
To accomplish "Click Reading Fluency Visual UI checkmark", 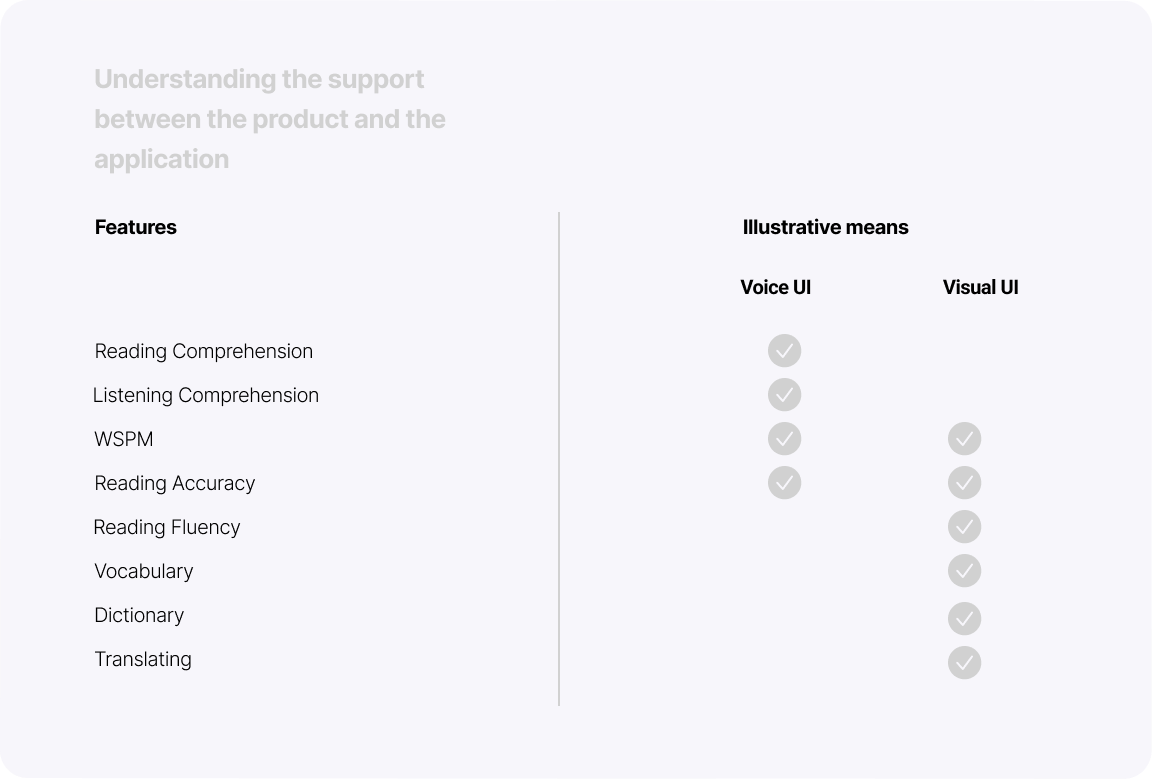I will click(x=964, y=527).
